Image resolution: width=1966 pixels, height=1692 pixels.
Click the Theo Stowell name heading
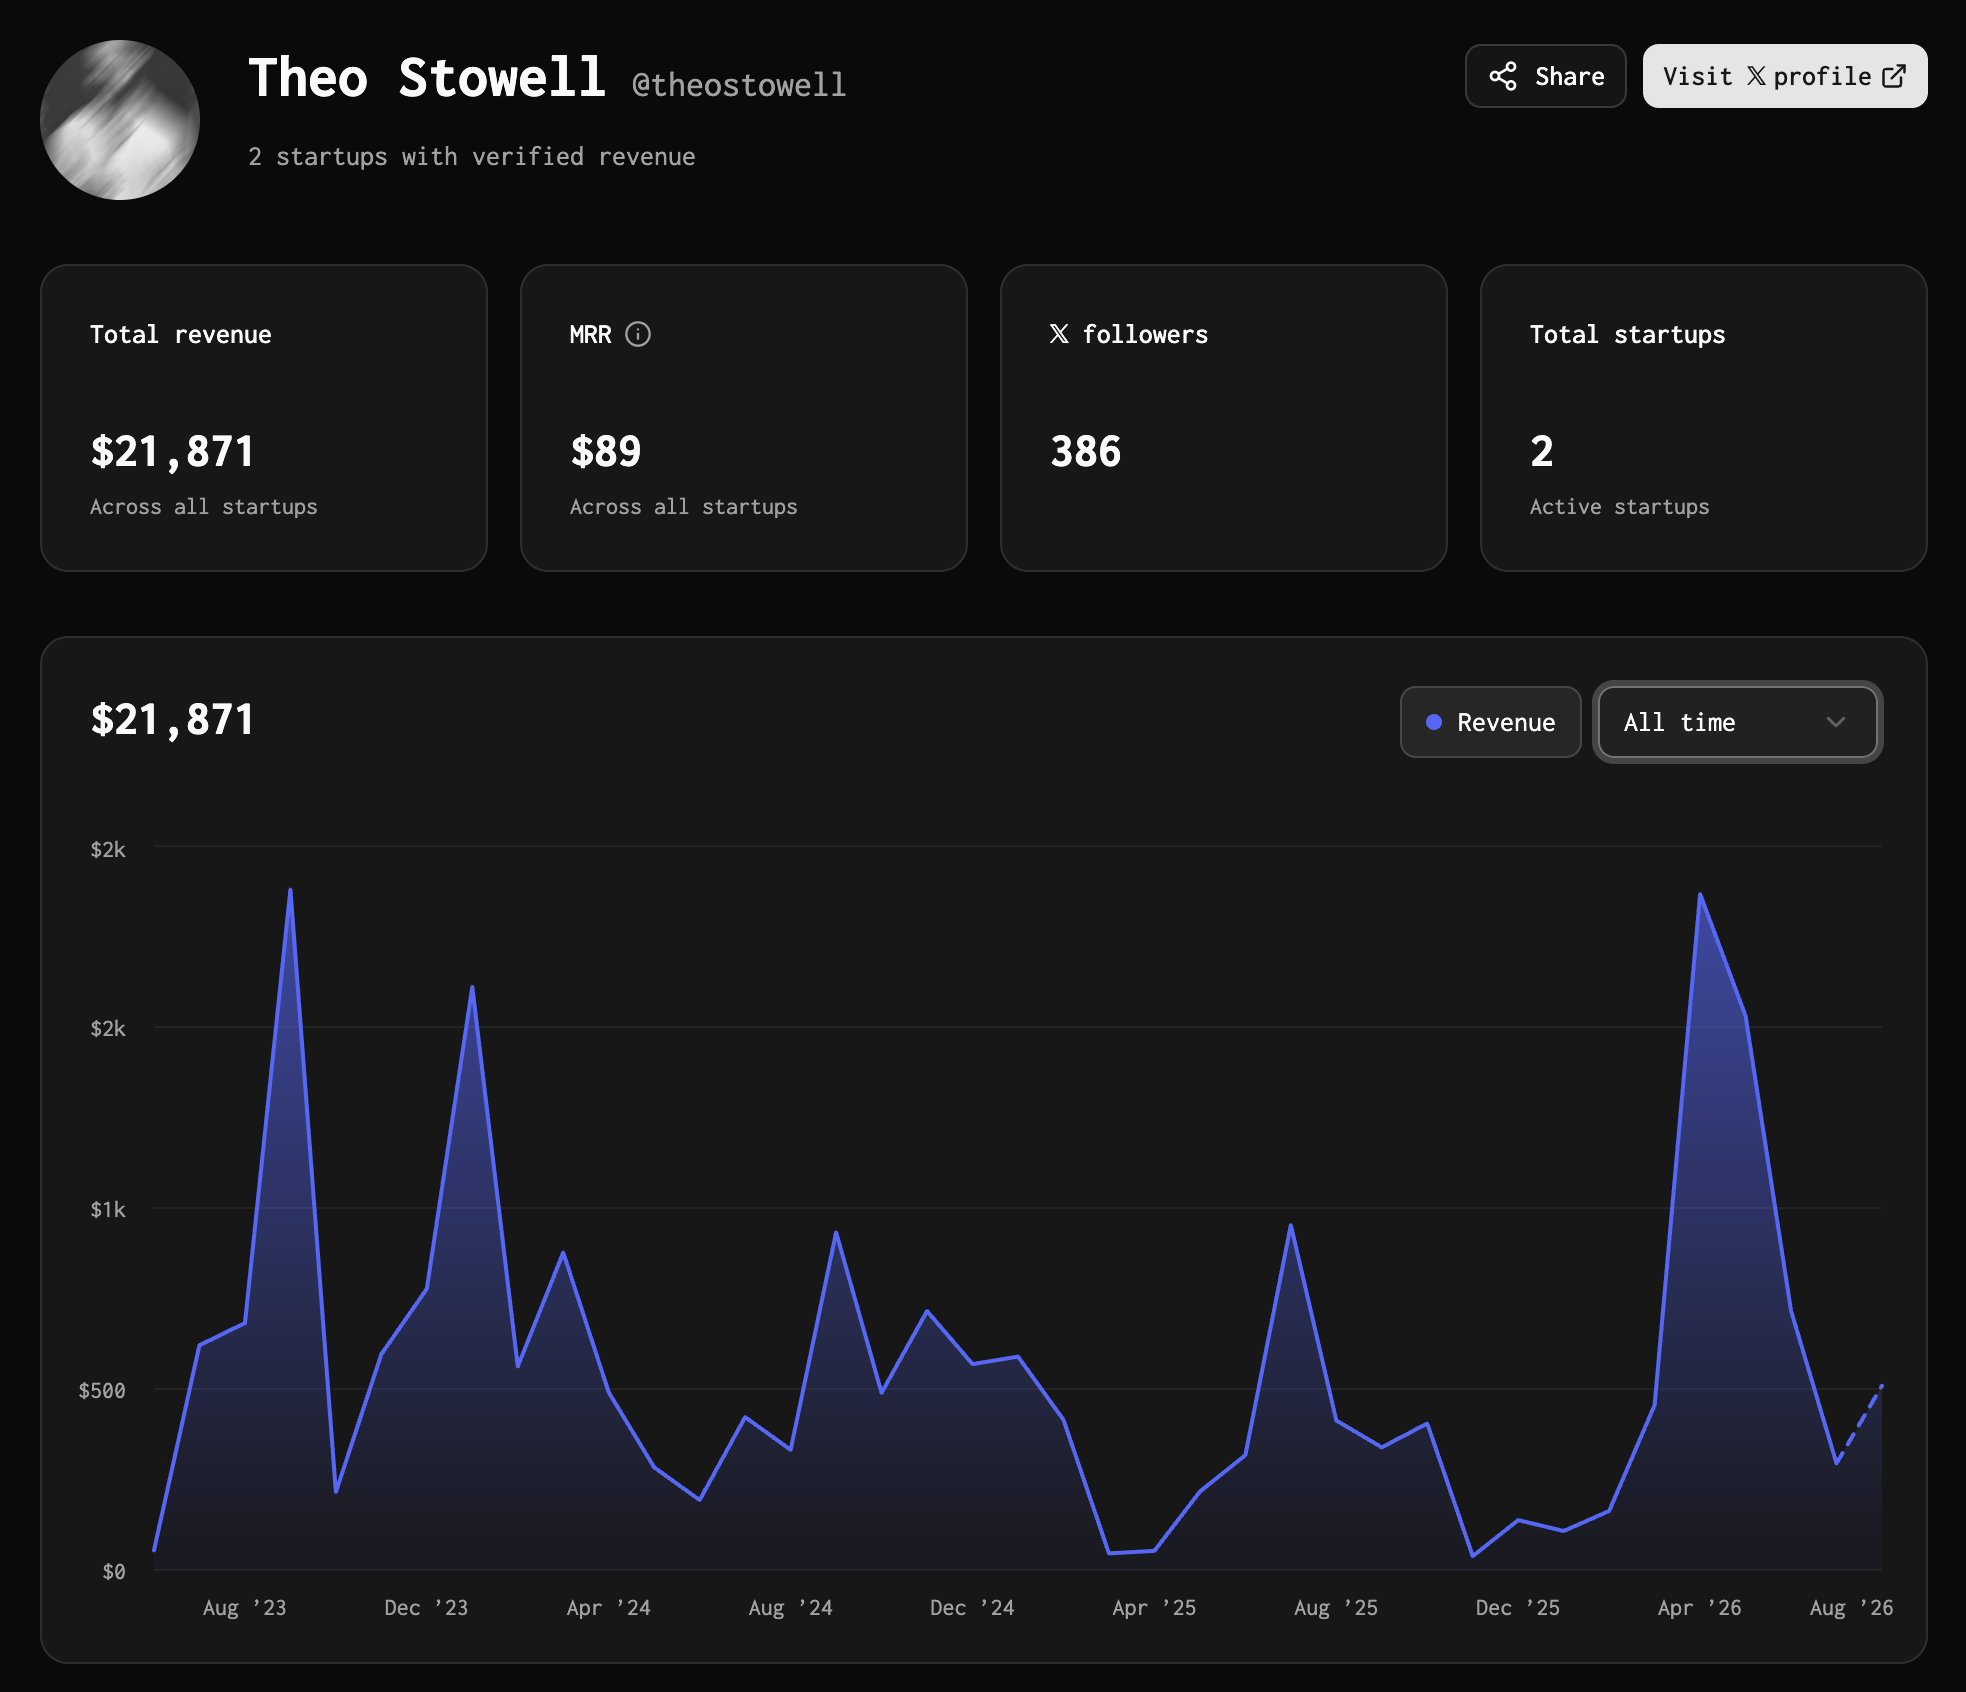427,78
